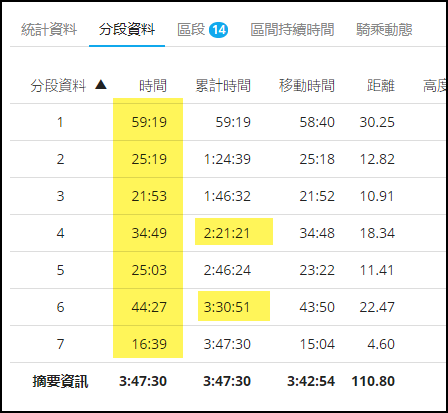Click moving time 21:52
Viewport: 448px width, 413px height.
pyautogui.click(x=317, y=196)
